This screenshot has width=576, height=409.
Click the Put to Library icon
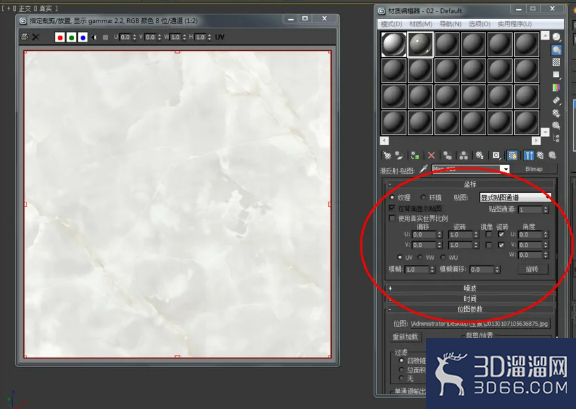(x=479, y=155)
